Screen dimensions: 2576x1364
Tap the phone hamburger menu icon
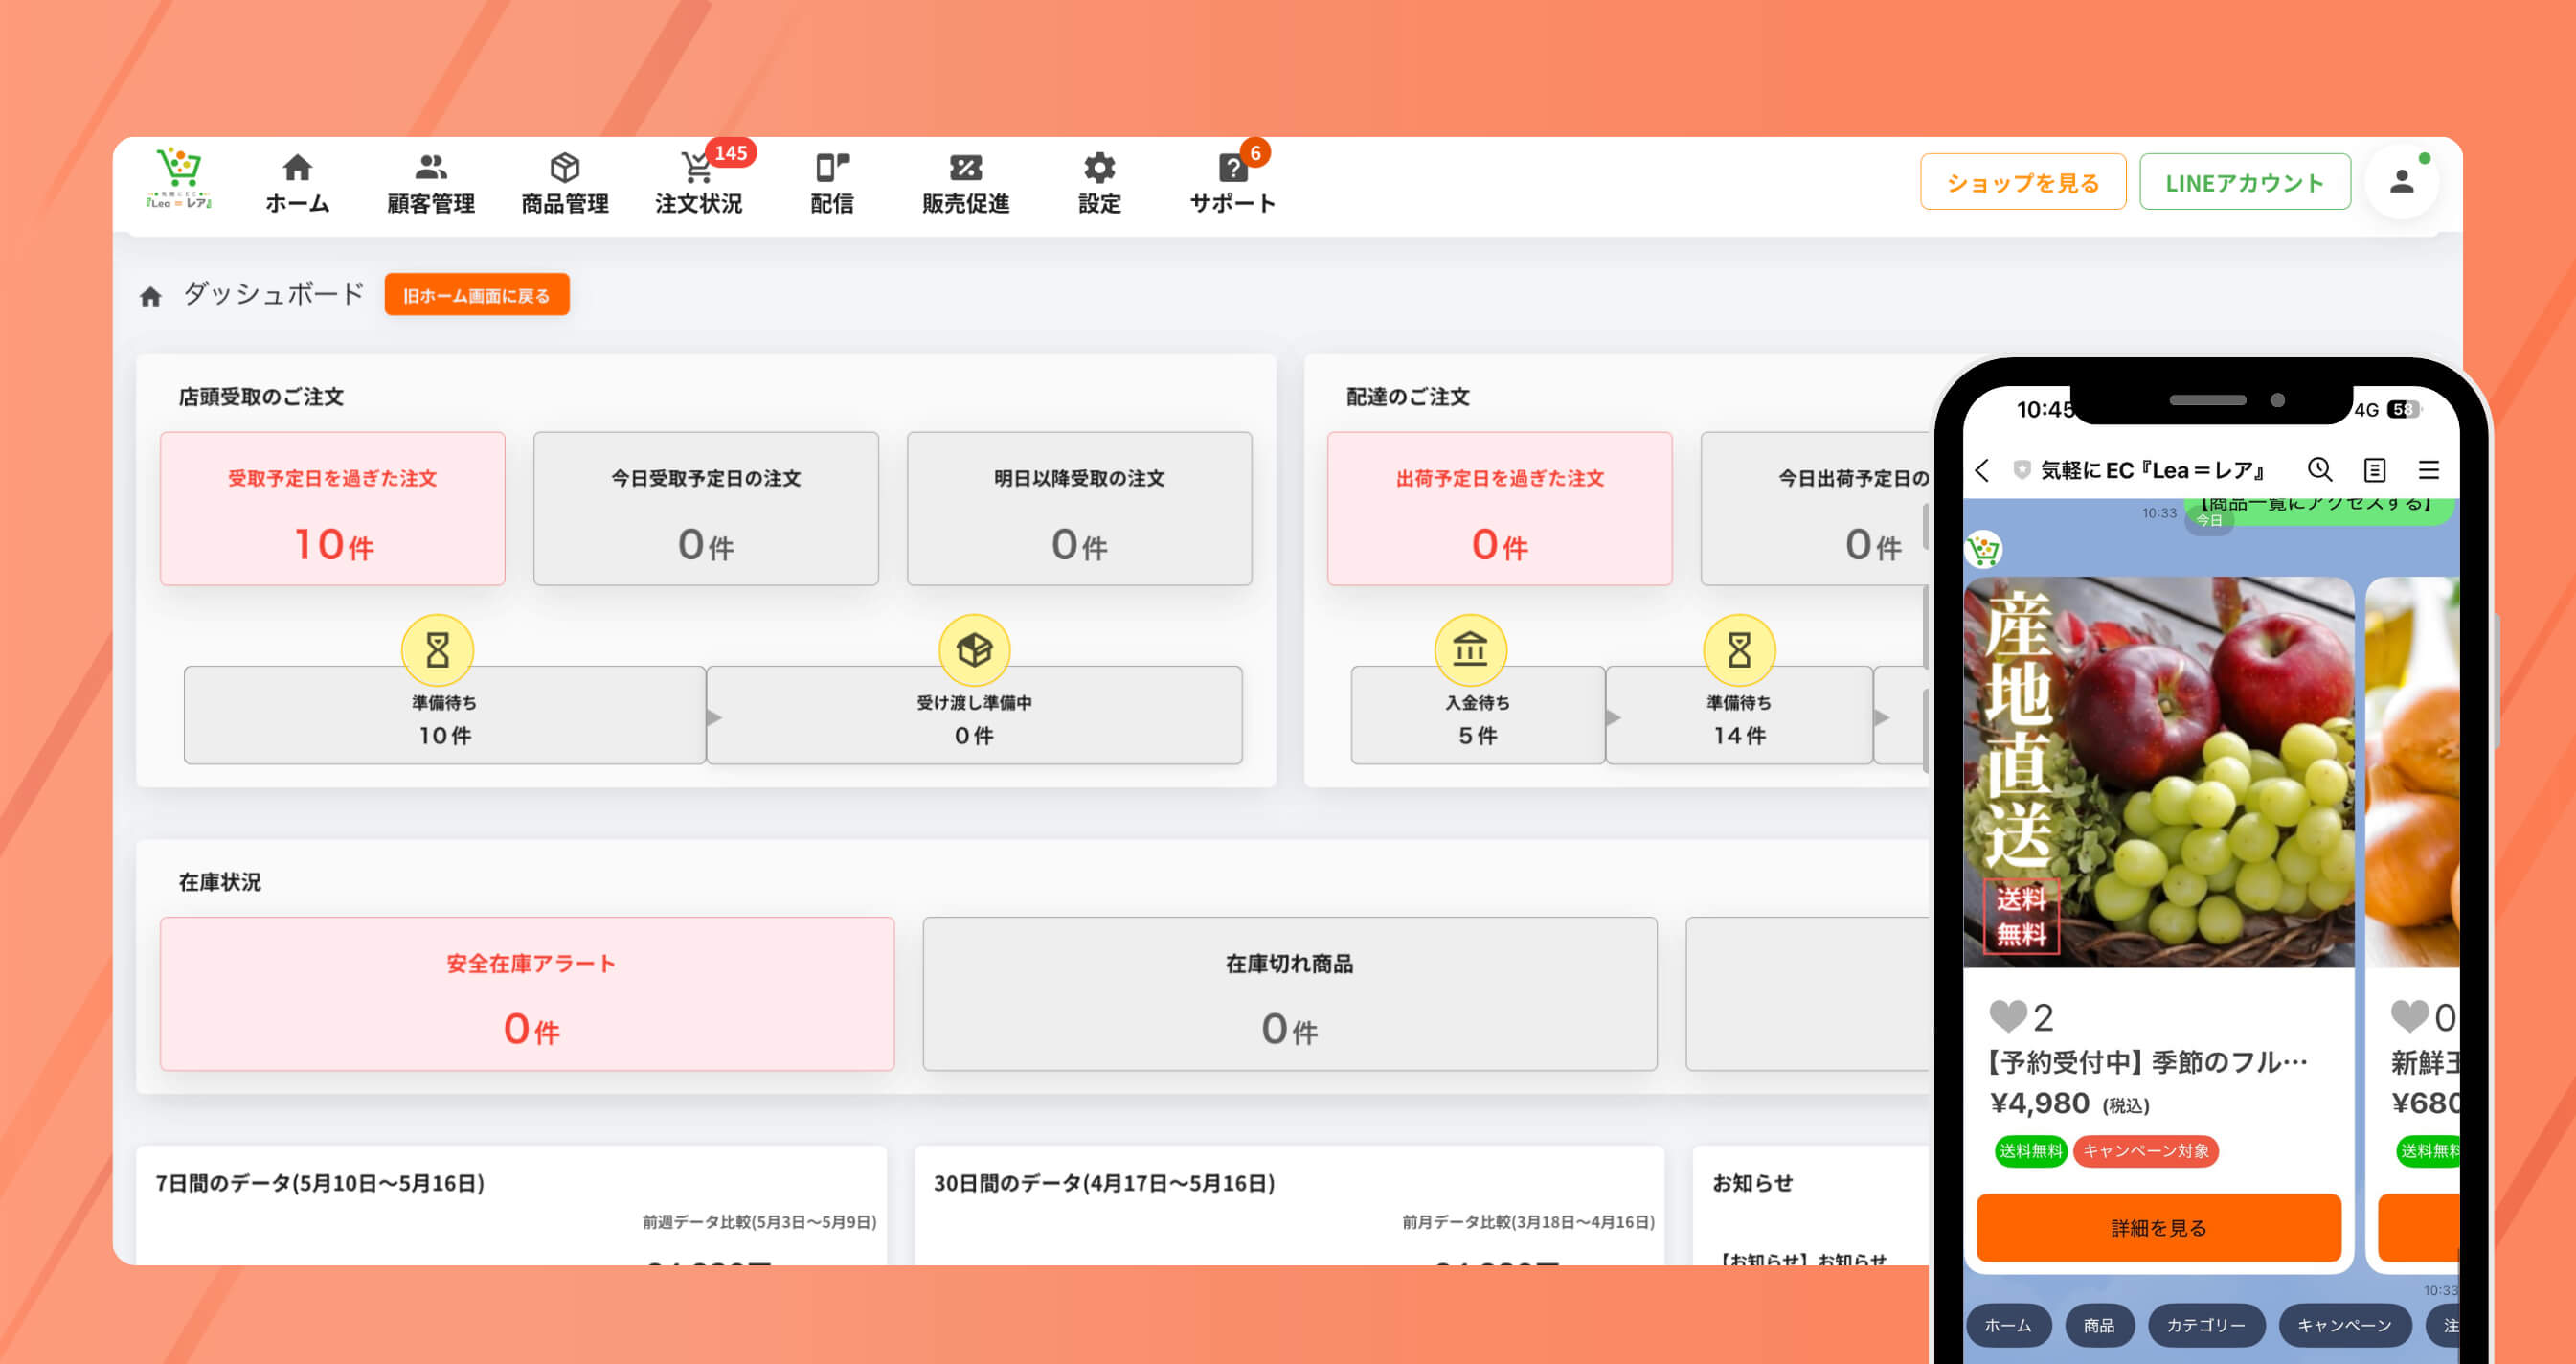point(2428,469)
